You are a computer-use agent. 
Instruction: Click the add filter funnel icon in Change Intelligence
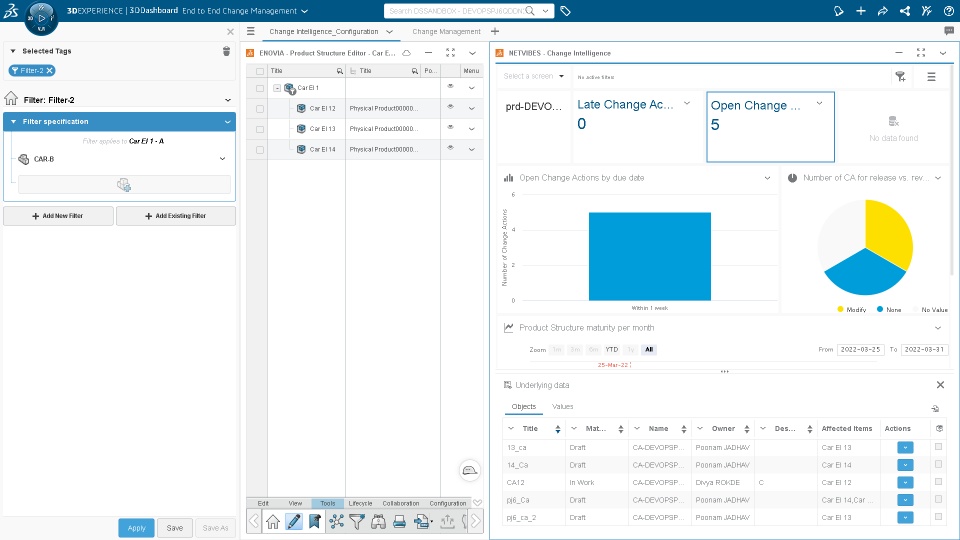(x=901, y=77)
